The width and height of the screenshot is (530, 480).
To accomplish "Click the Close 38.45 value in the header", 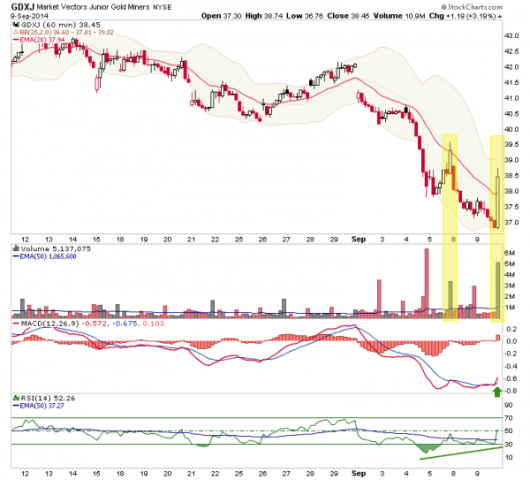I will 348,16.
